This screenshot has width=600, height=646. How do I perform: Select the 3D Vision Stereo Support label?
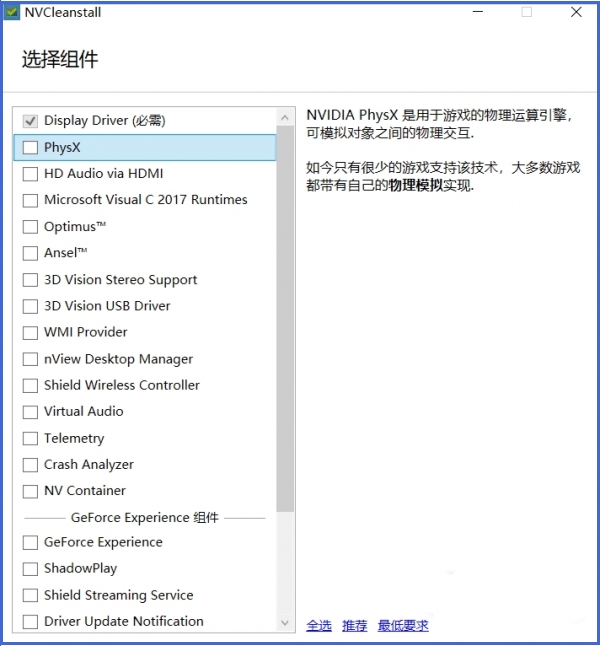point(120,280)
